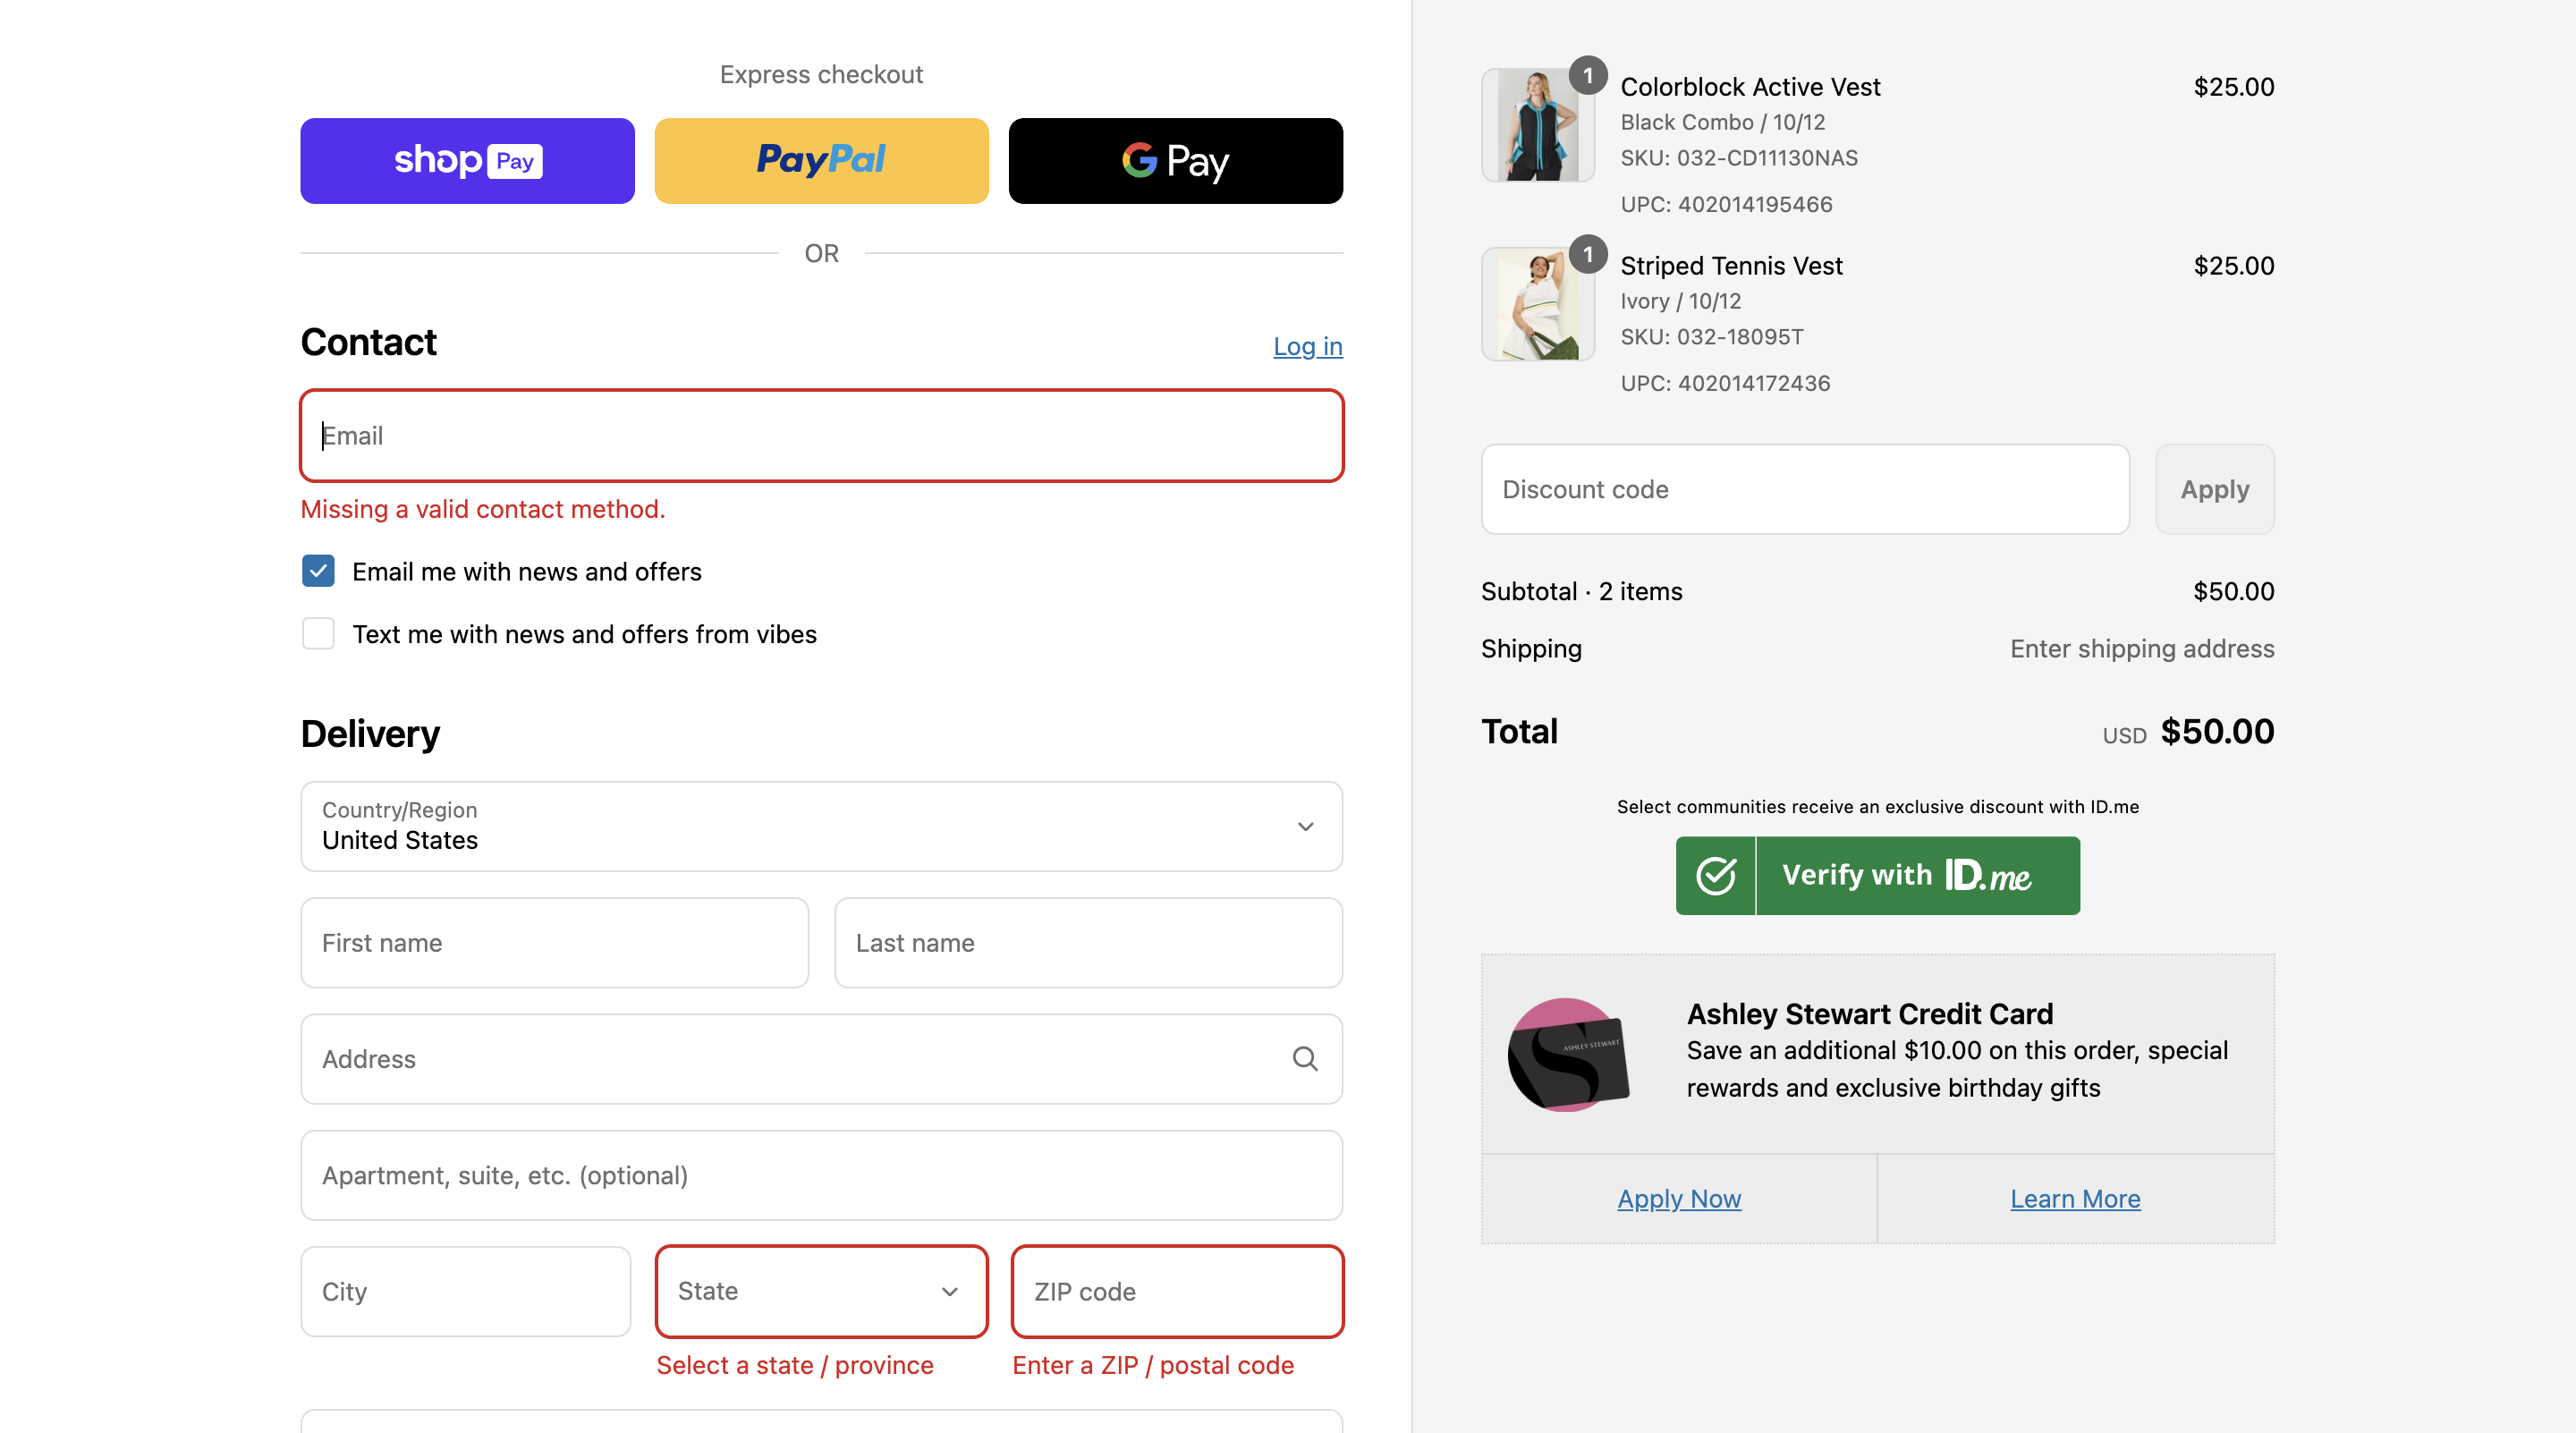The height and width of the screenshot is (1433, 2576).
Task: Check out with Google Pay
Action: click(1175, 161)
